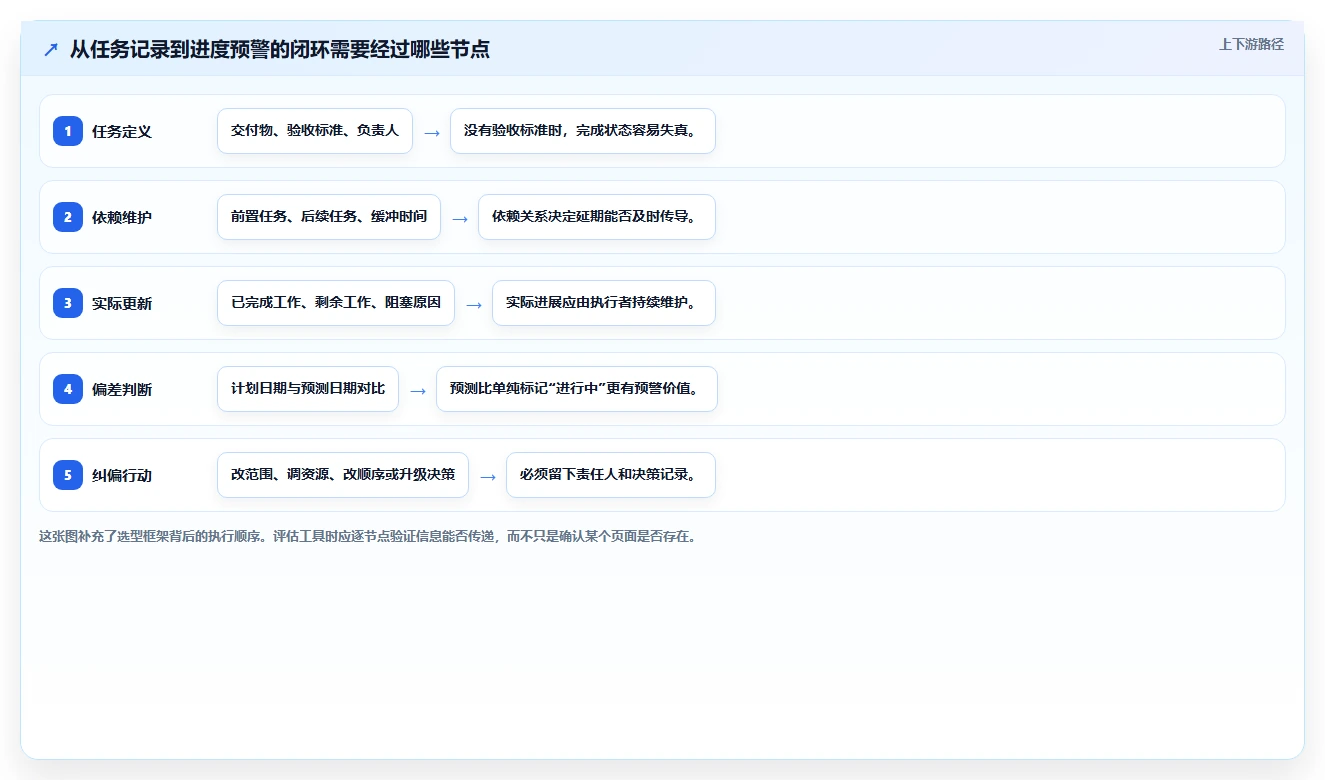Click the footnote starting with 这张图补充了选型框架
The width and height of the screenshot is (1325, 780).
click(x=367, y=536)
